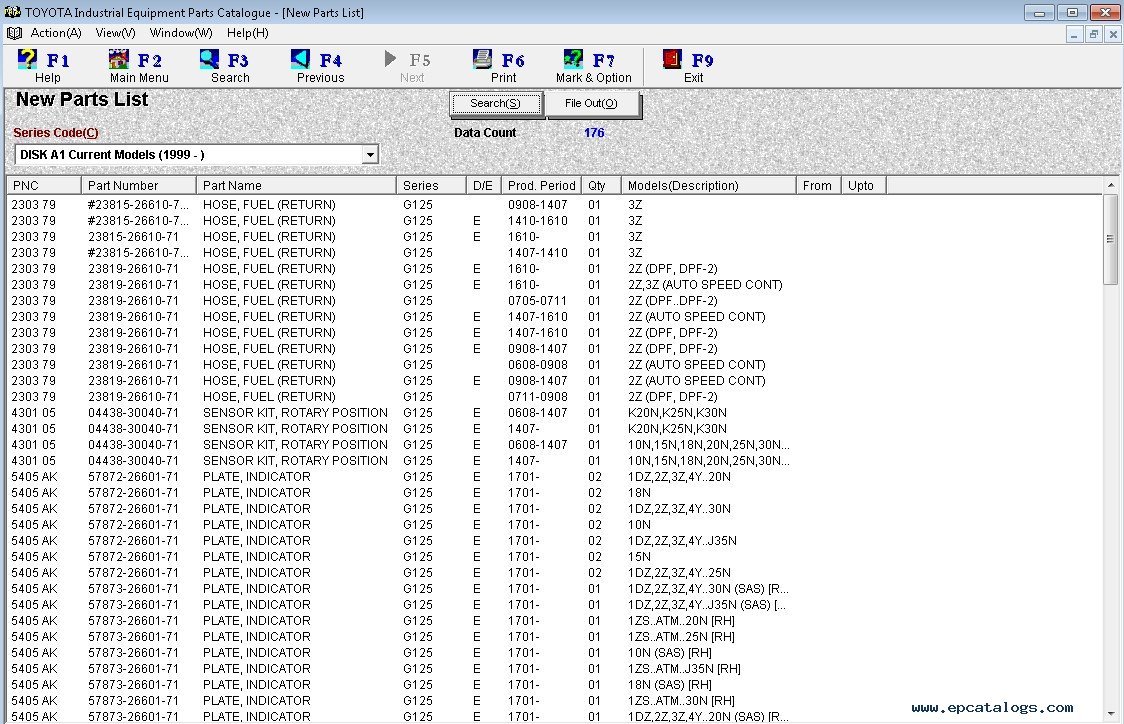Sort by the Part Number column header
This screenshot has height=724, width=1124.
point(138,186)
